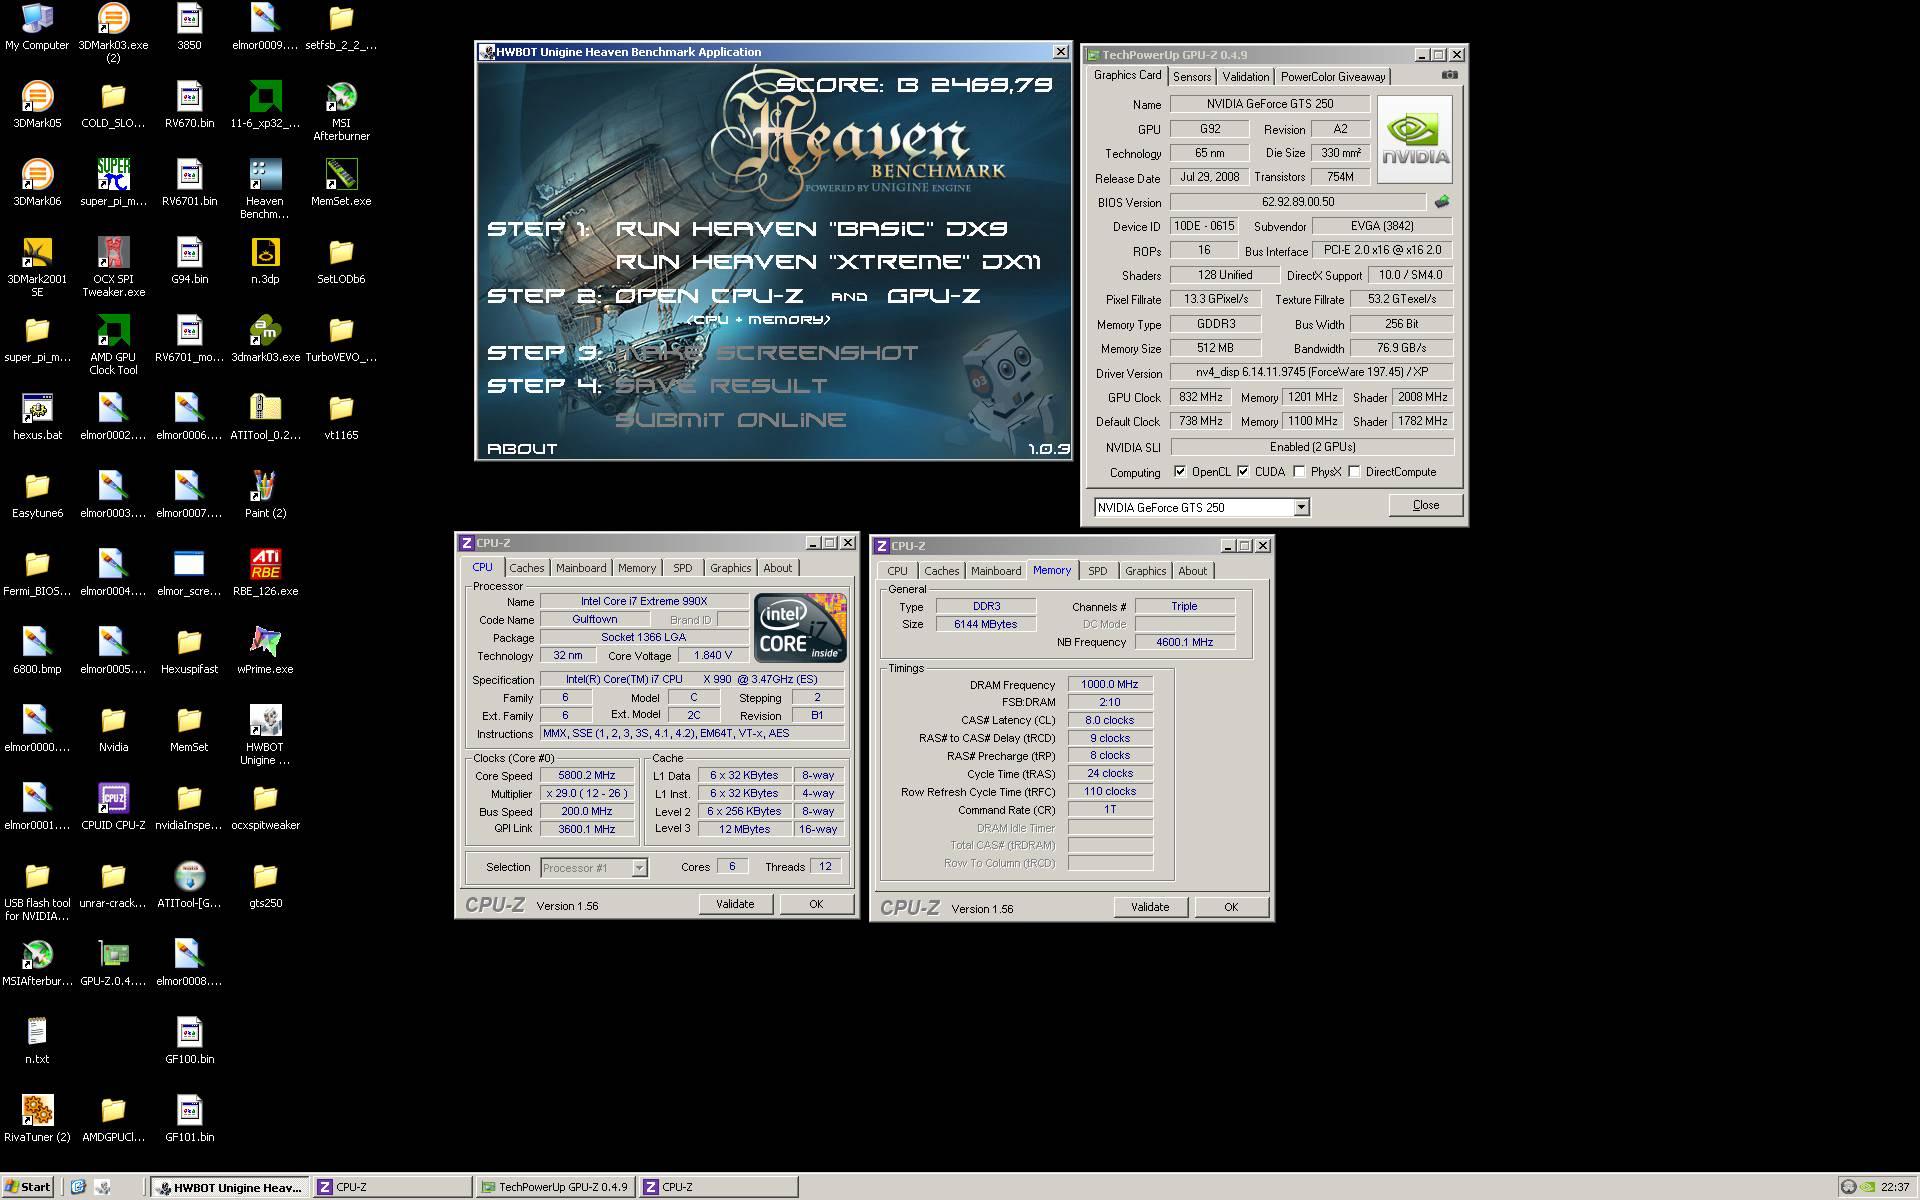Screen dimensions: 1920x1200
Task: Click the DRAM Frequency value 1000.0 MHz
Action: (1109, 685)
